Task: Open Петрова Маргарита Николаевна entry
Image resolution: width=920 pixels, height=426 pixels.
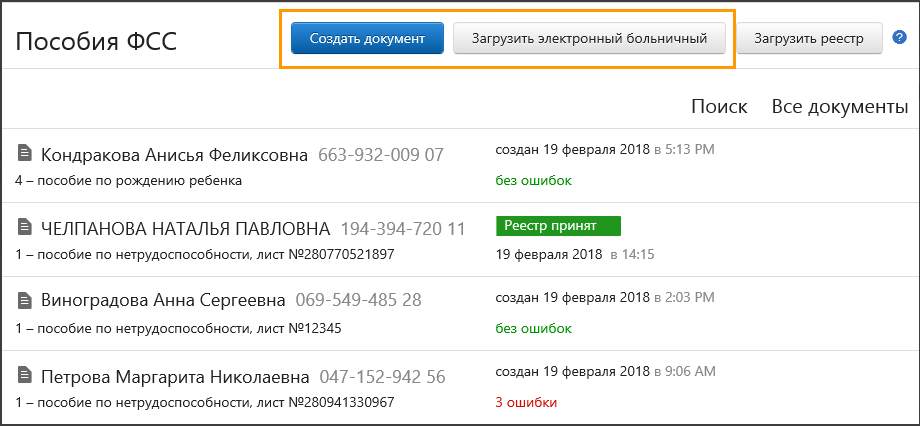Action: point(176,377)
